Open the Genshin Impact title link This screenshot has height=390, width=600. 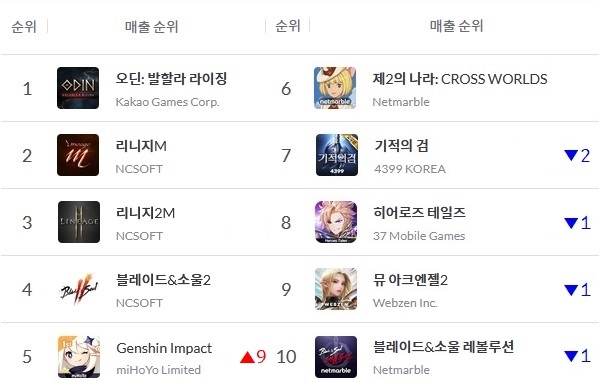click(x=164, y=348)
